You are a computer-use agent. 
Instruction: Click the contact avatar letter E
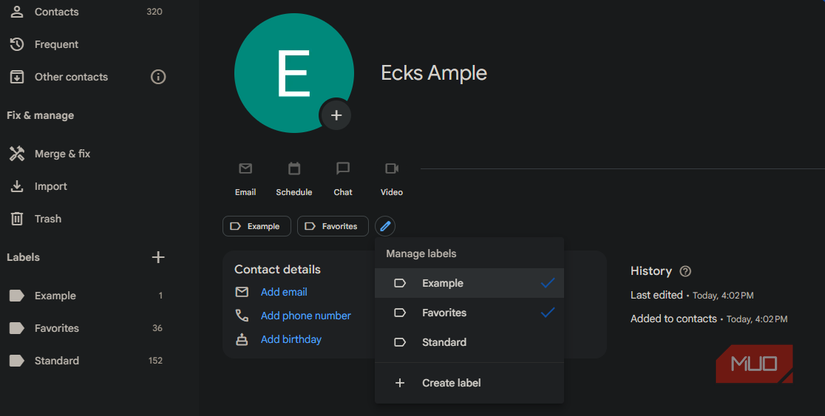point(292,74)
